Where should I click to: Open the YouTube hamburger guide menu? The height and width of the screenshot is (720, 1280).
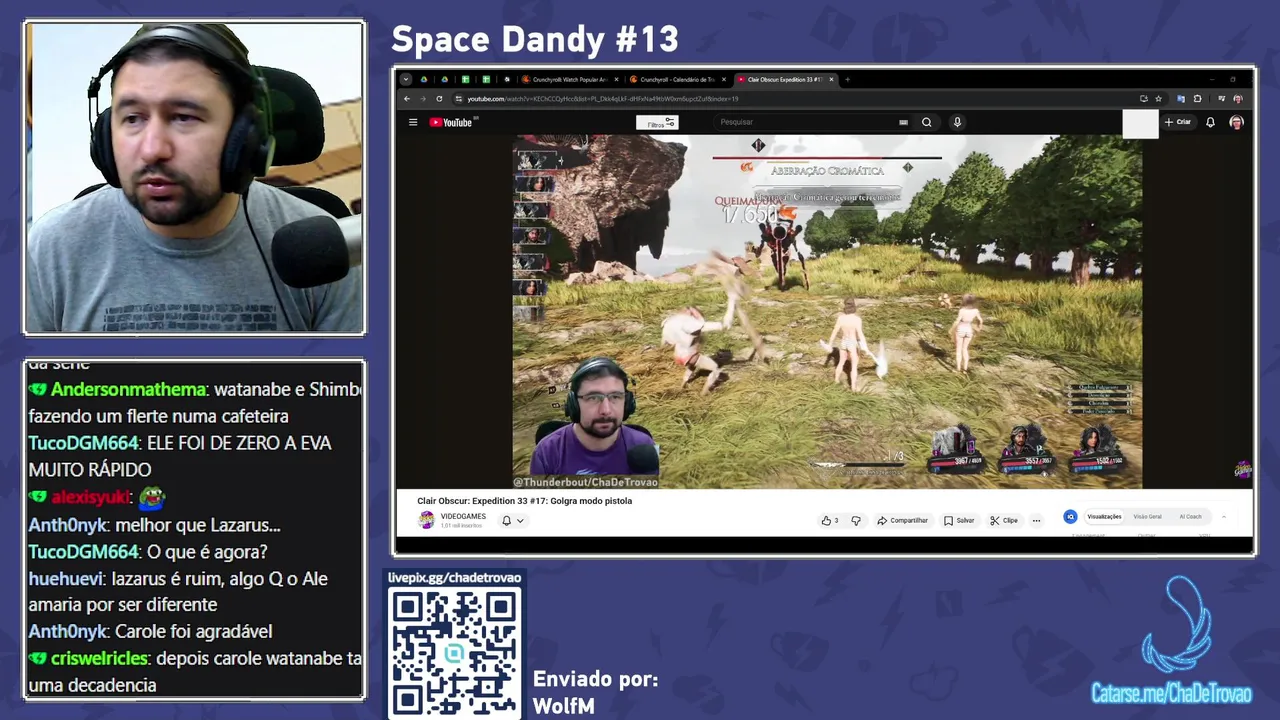tap(412, 122)
